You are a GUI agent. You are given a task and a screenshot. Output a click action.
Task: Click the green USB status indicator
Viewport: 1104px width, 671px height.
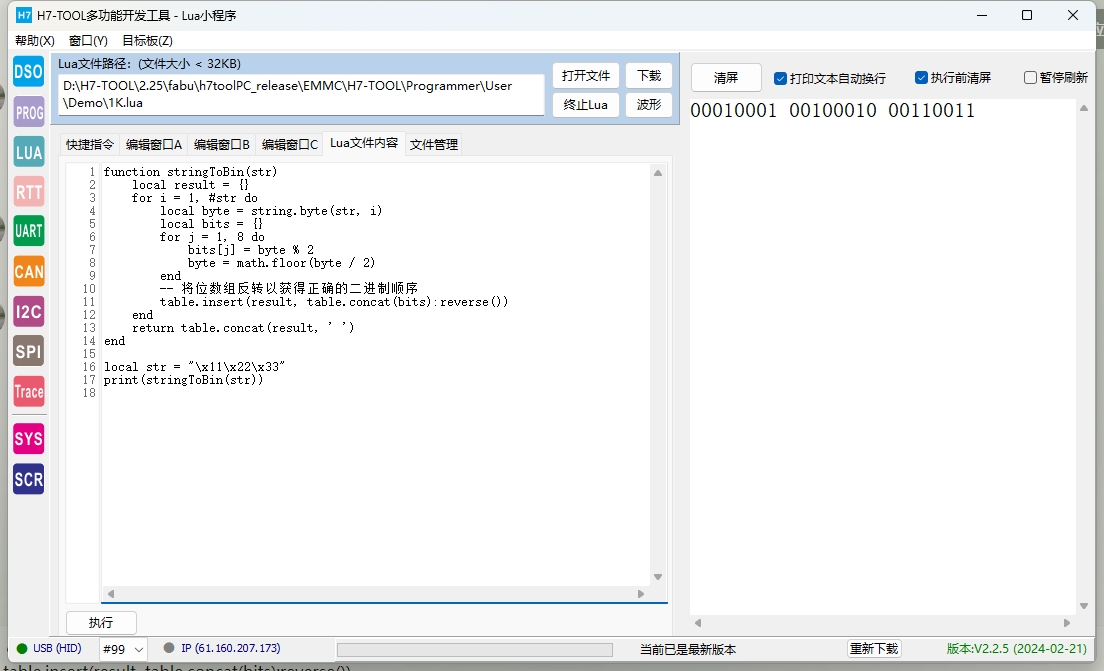coord(22,648)
